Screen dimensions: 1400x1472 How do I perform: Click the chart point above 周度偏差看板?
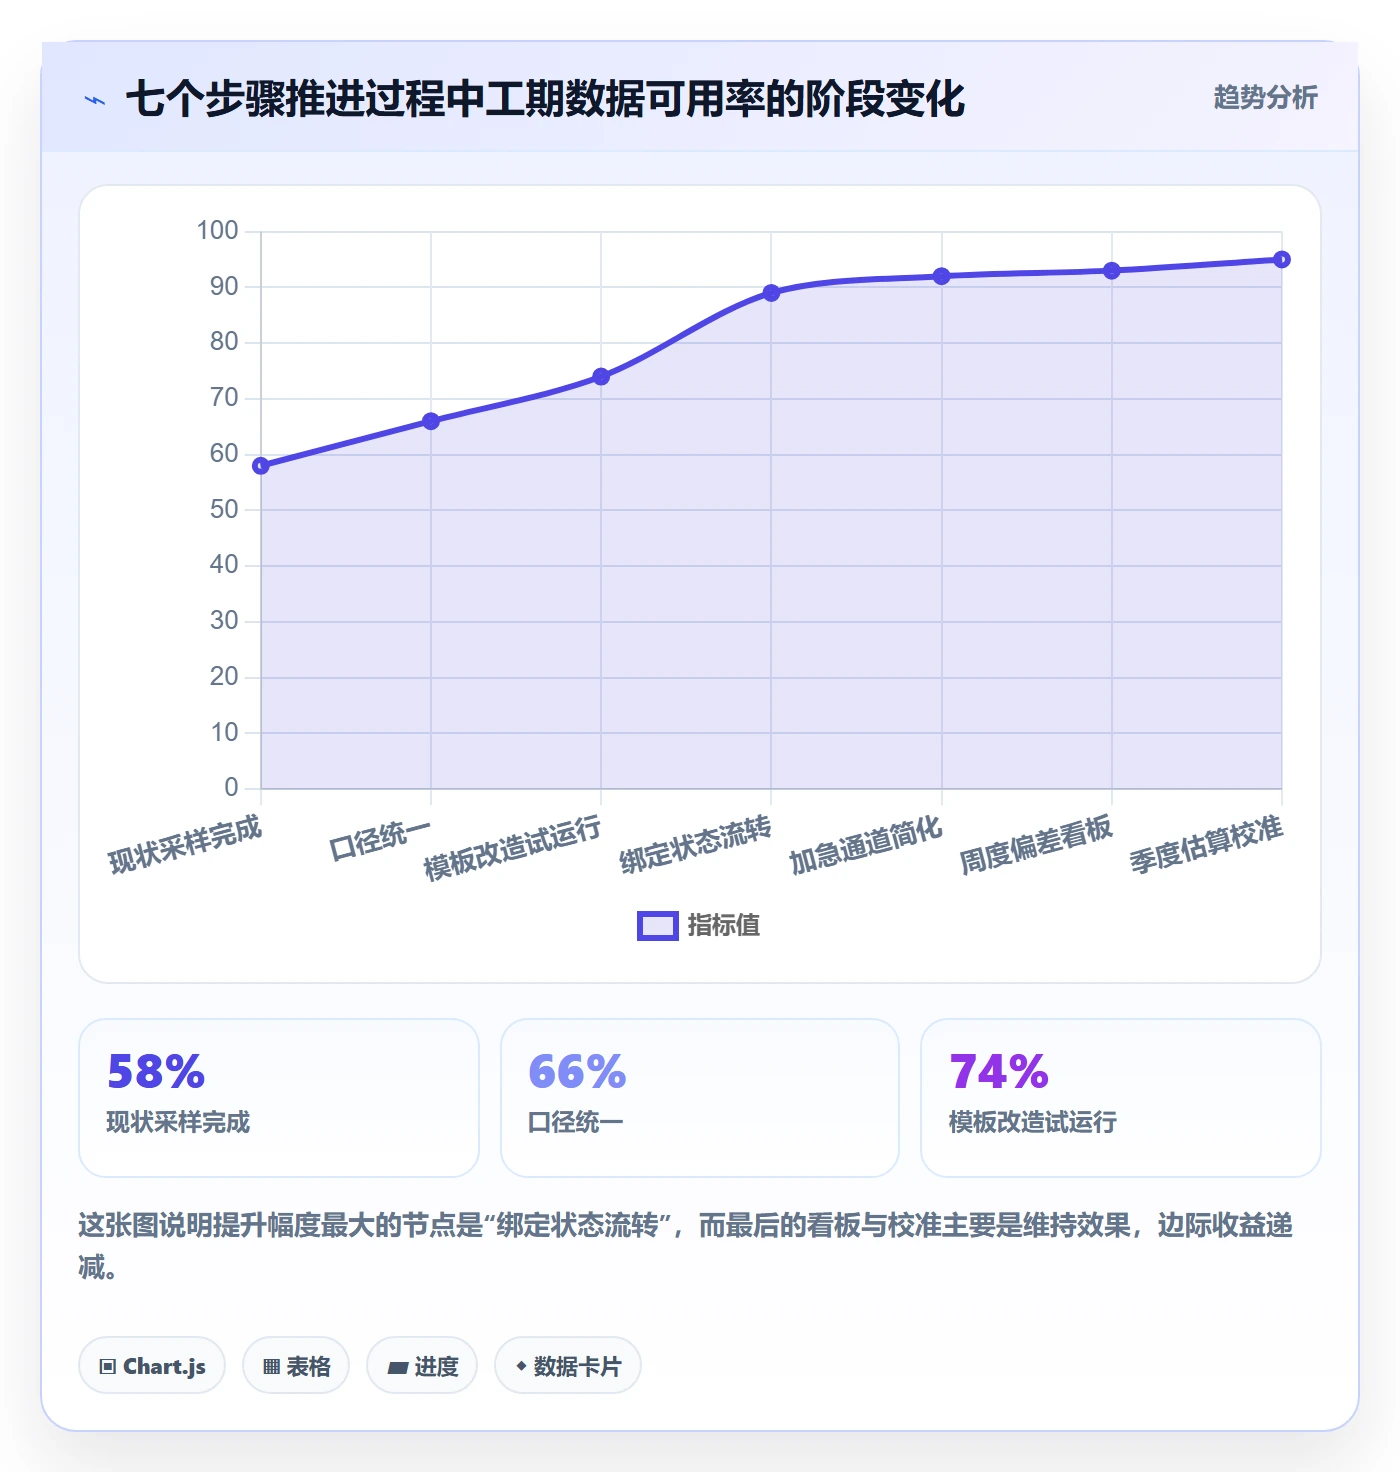[x=1111, y=271]
